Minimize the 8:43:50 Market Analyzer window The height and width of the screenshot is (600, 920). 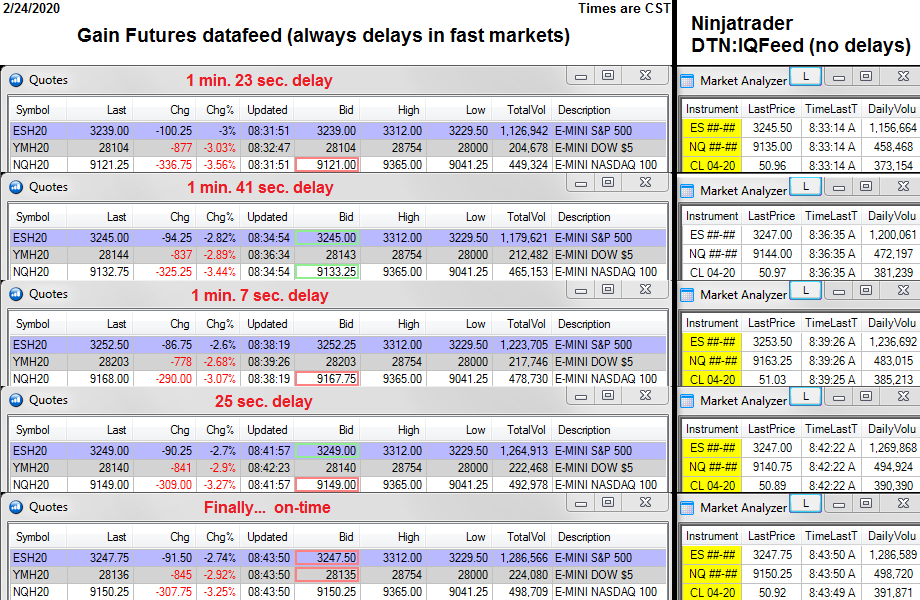tap(839, 504)
